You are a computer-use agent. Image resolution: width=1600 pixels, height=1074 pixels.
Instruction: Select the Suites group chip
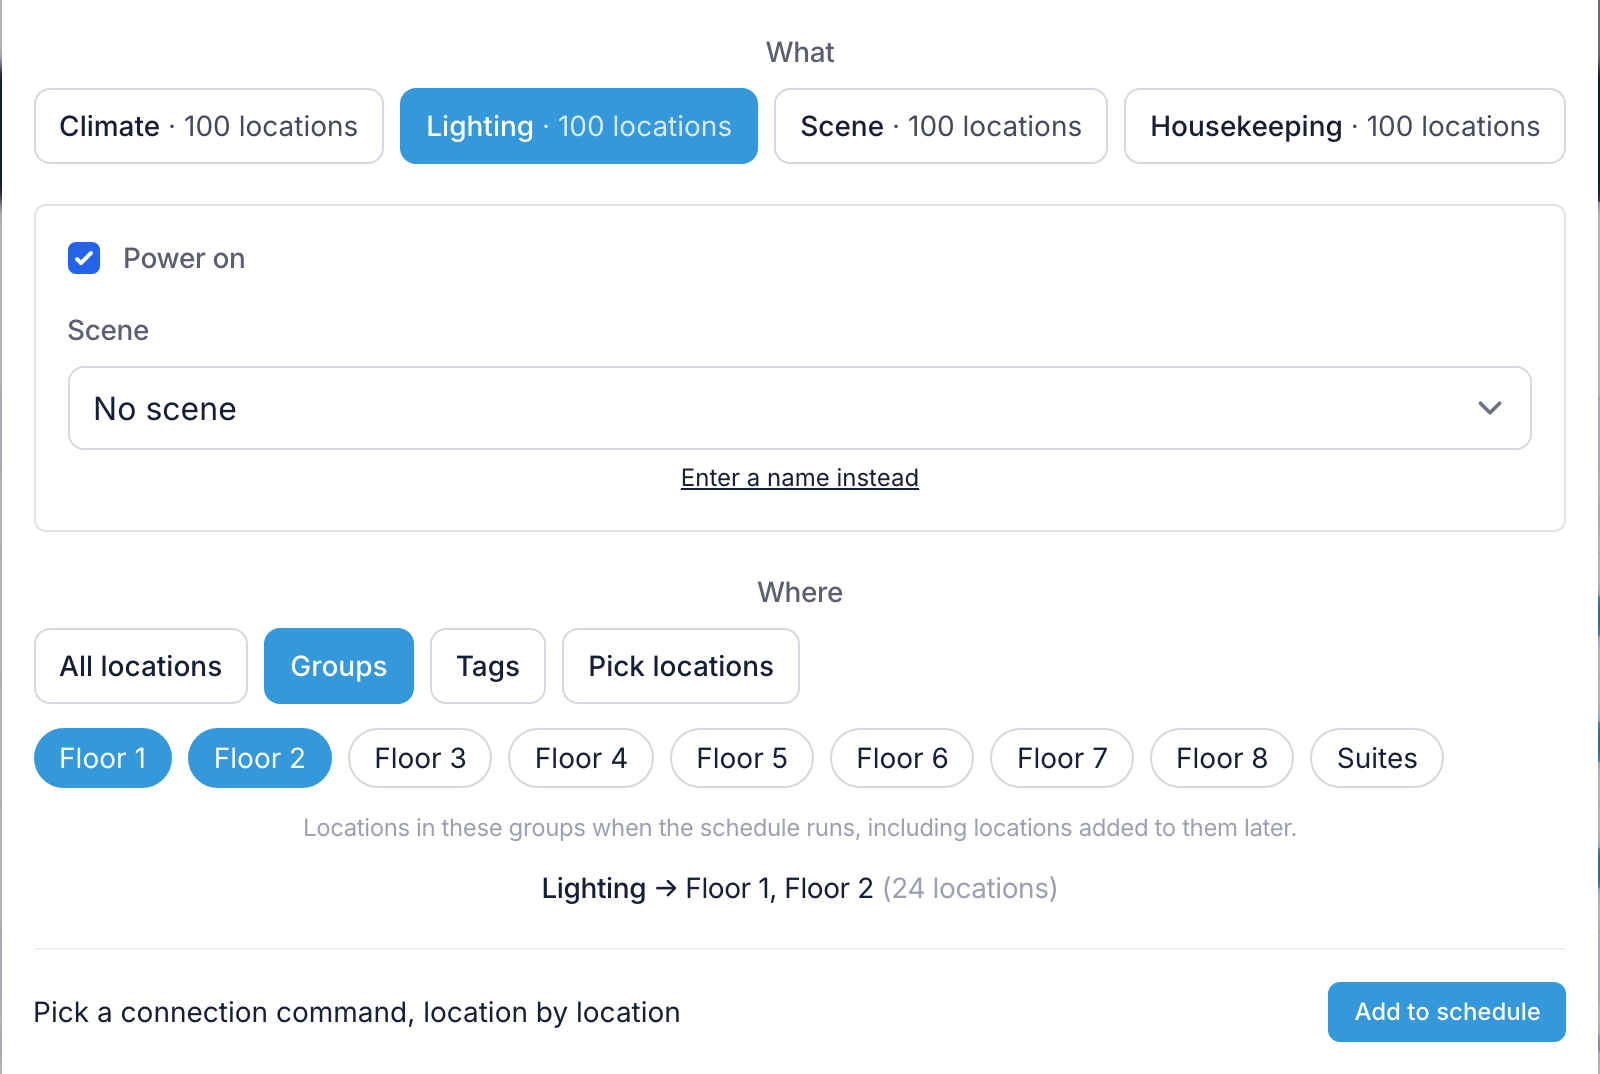pos(1377,758)
